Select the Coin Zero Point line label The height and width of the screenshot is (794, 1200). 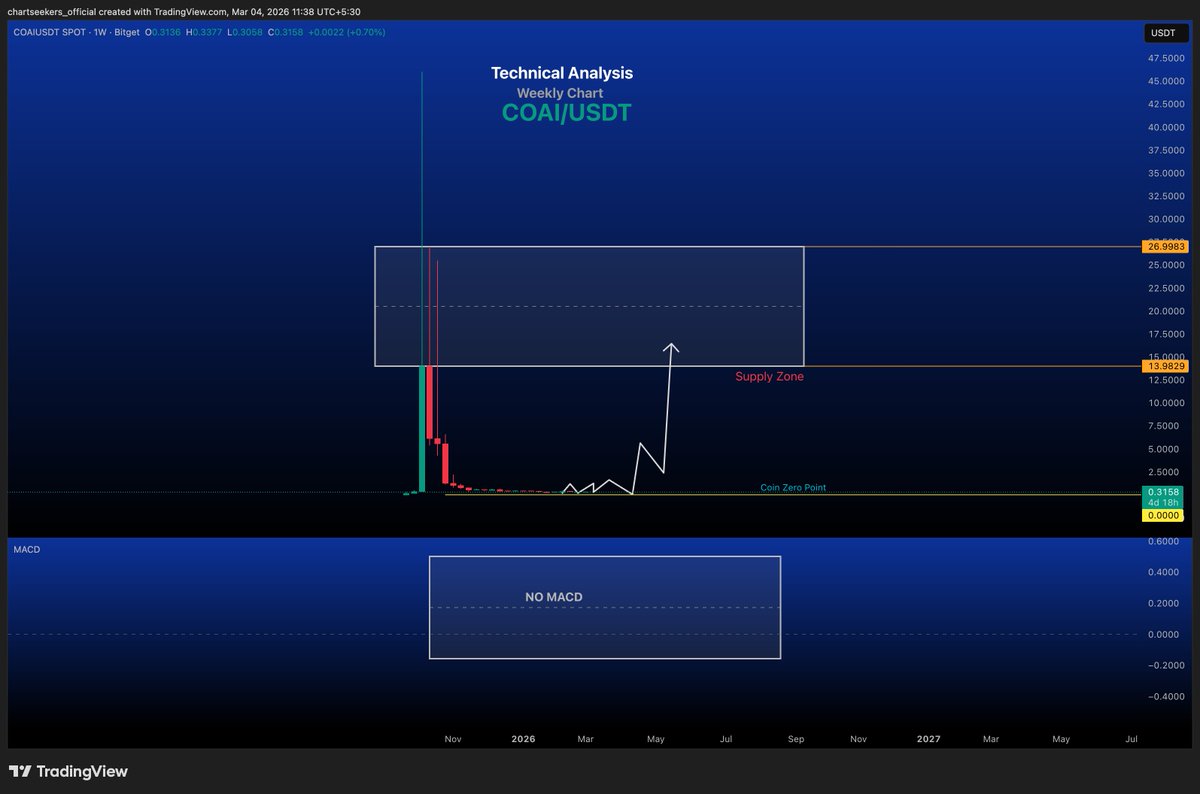click(793, 487)
